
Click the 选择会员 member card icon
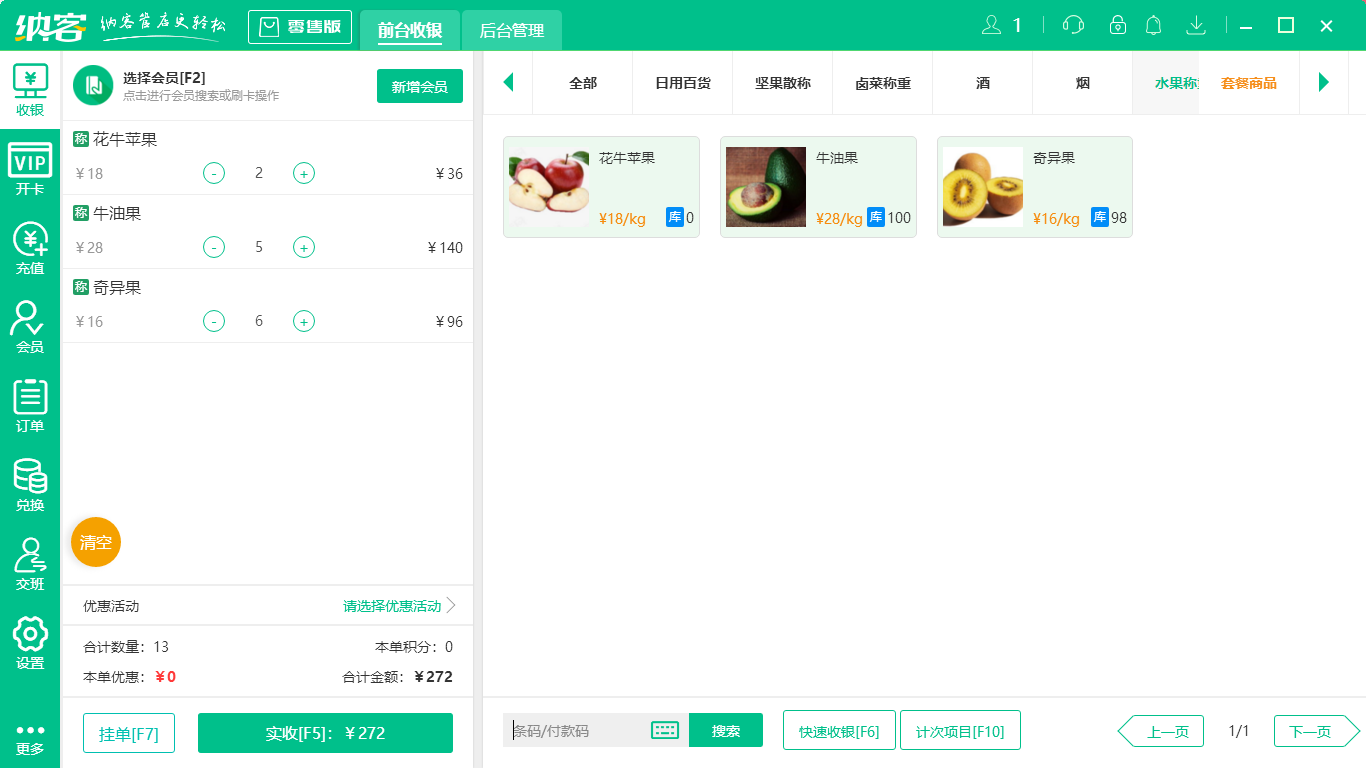point(93,85)
